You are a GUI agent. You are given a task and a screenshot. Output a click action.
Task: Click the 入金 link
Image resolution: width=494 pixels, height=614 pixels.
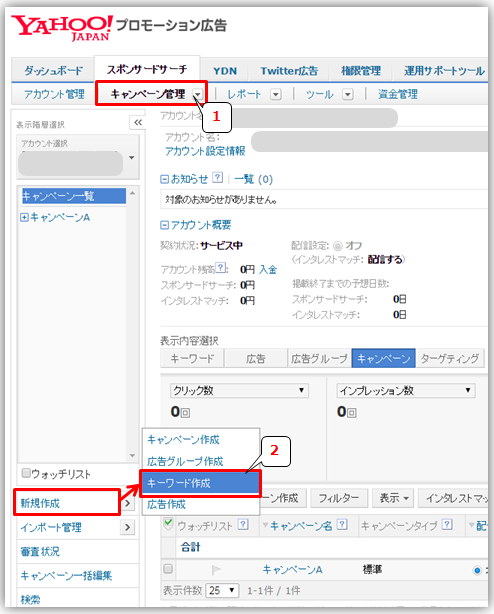[268, 270]
